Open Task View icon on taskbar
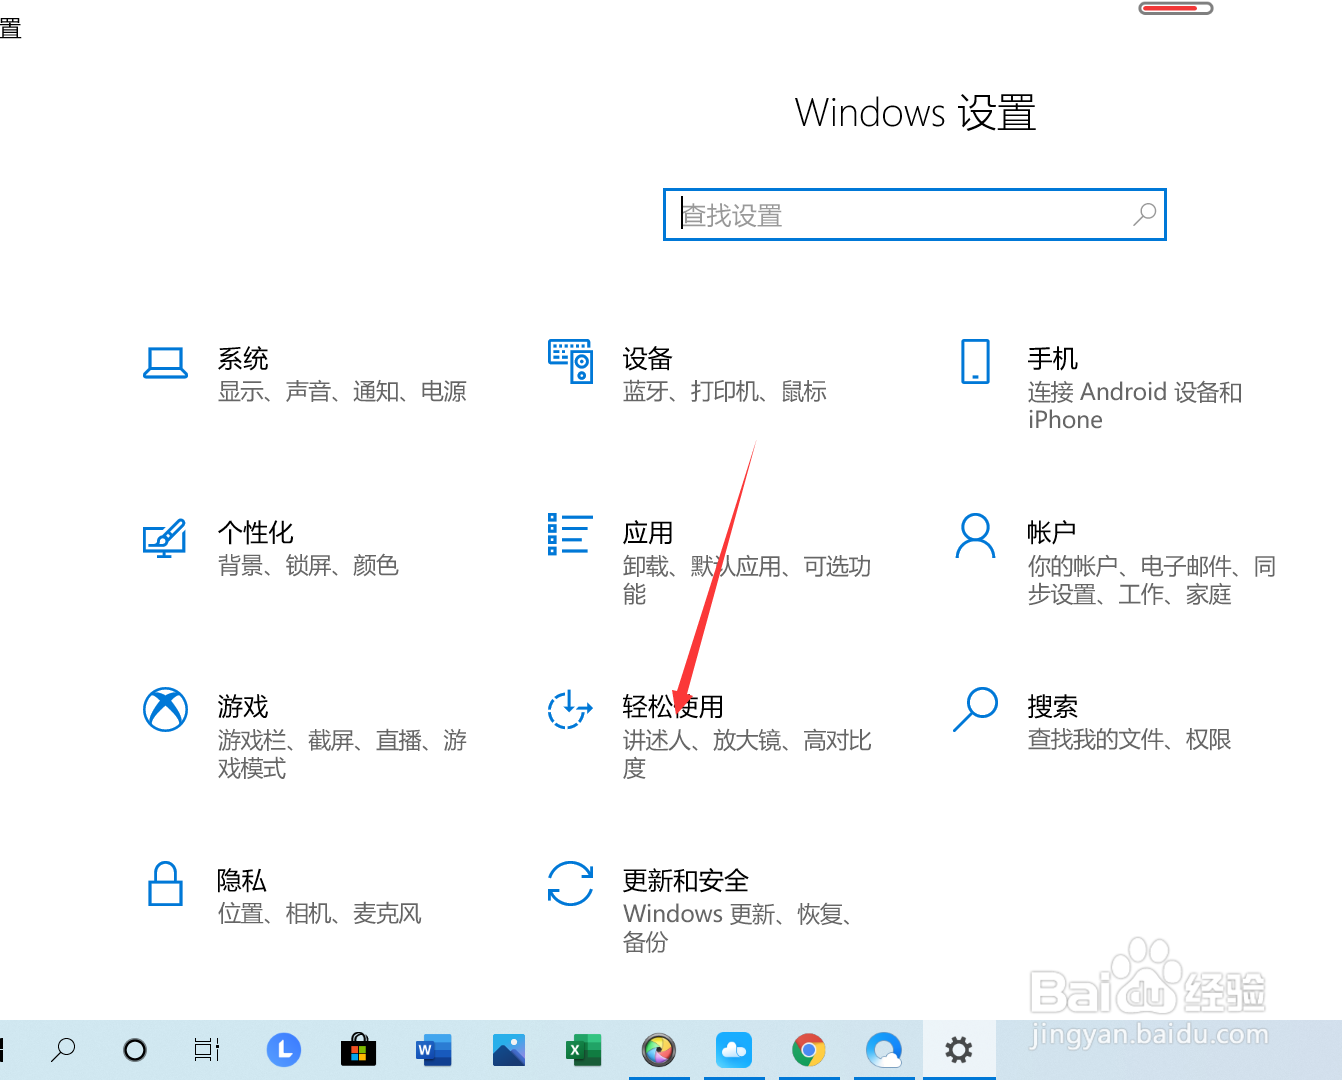This screenshot has height=1080, width=1342. click(207, 1050)
